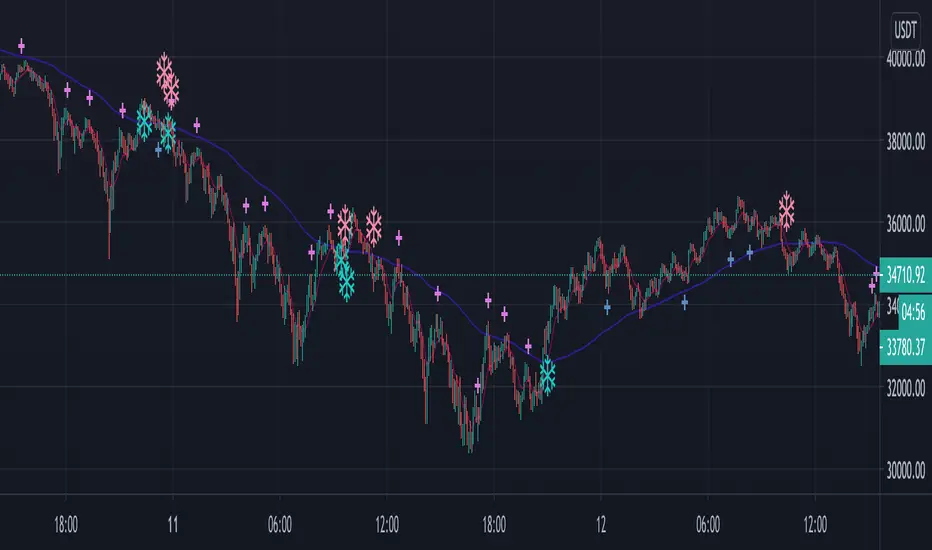
Task: Click the 18:00 label left of date 11
Action: (x=65, y=524)
